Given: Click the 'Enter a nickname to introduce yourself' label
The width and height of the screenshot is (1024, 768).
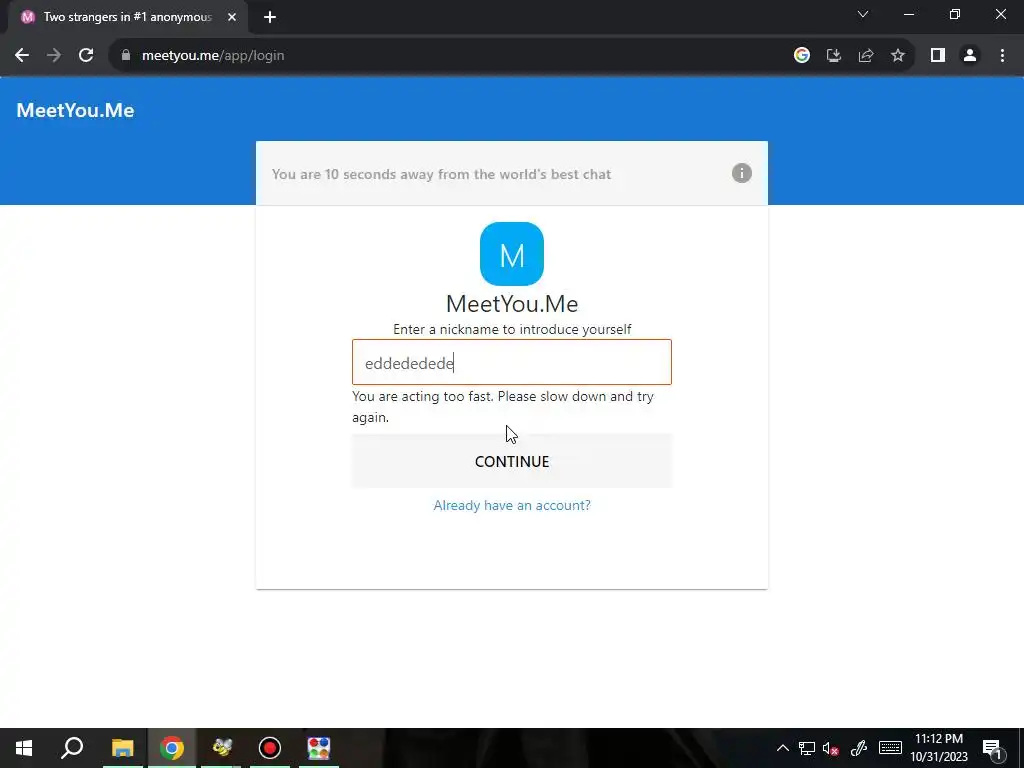Looking at the screenshot, I should [512, 329].
